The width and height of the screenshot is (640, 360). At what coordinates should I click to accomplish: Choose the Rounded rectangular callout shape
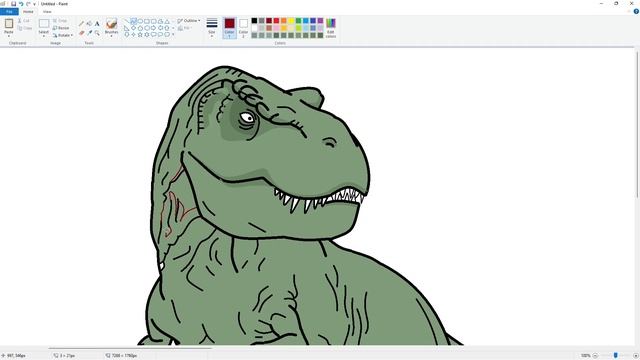tap(153, 35)
